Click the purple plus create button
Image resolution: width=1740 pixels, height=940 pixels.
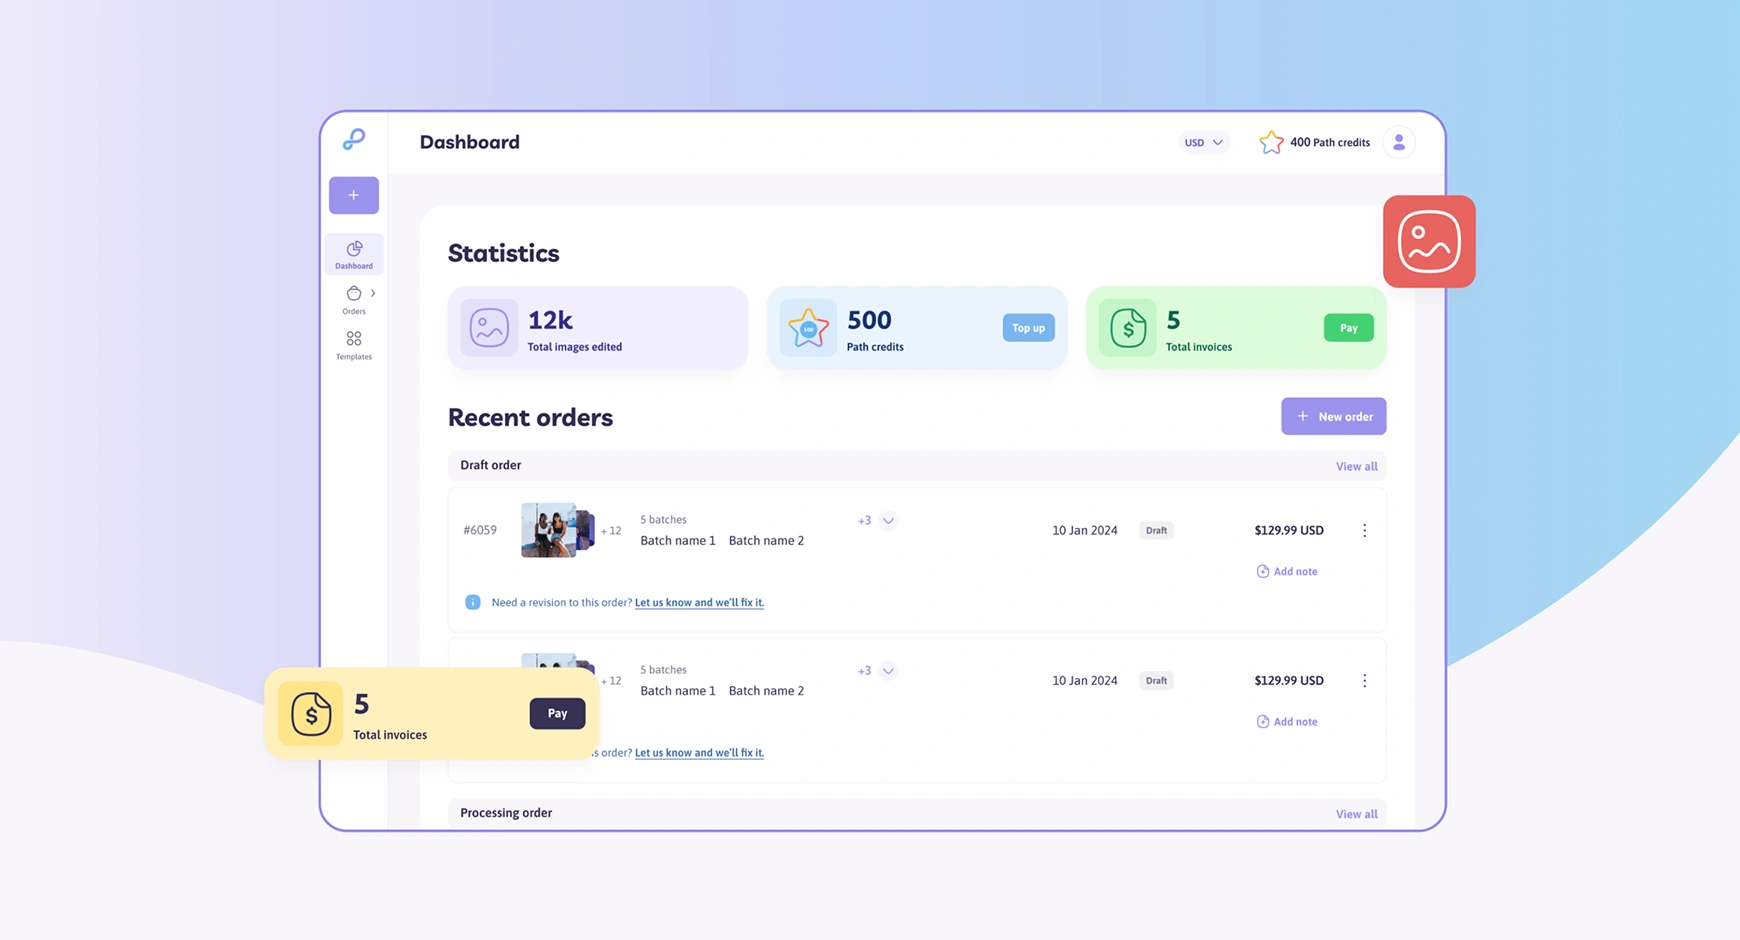[354, 195]
